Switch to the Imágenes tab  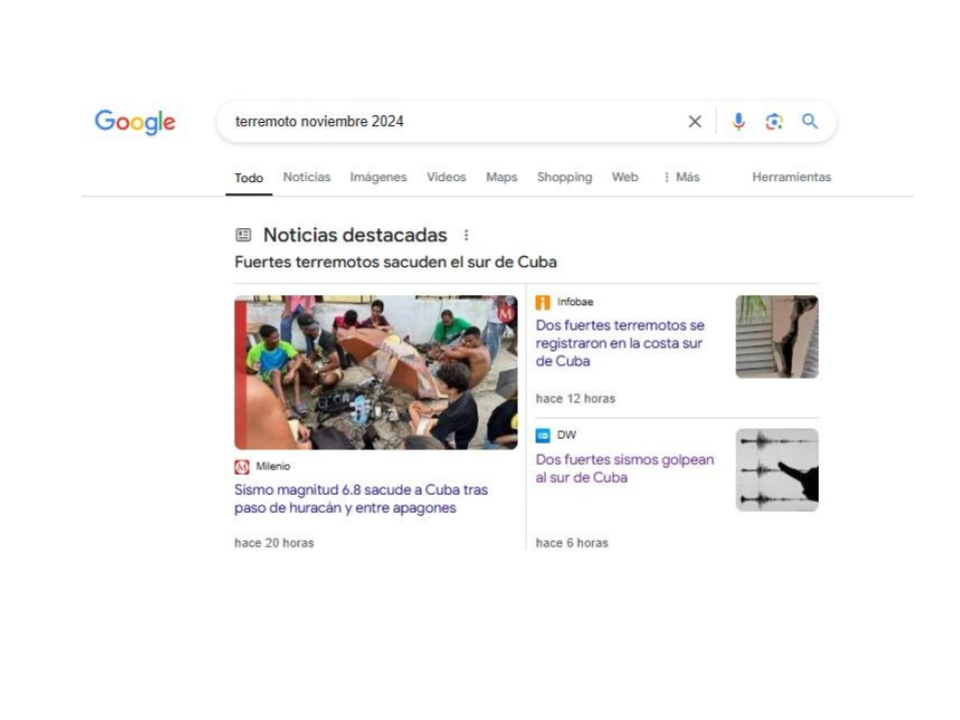pyautogui.click(x=378, y=177)
